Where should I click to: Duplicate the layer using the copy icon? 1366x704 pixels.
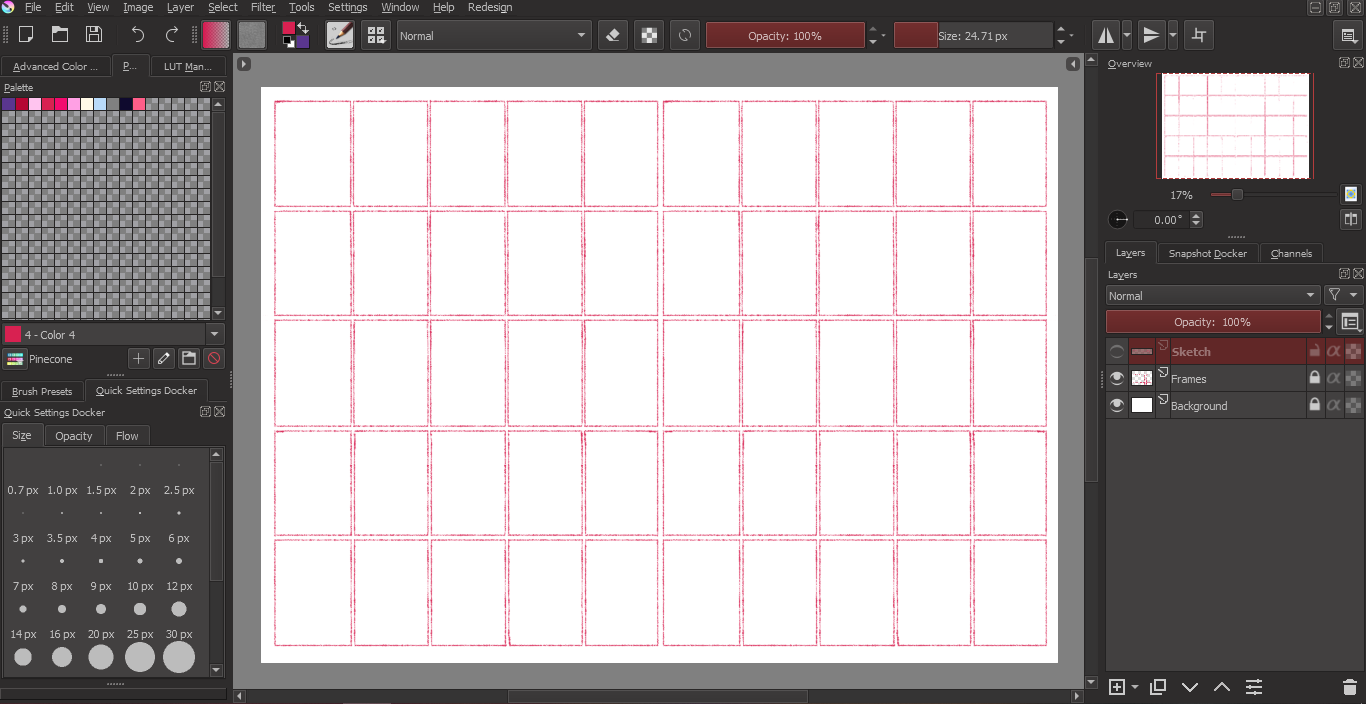[x=1158, y=687]
